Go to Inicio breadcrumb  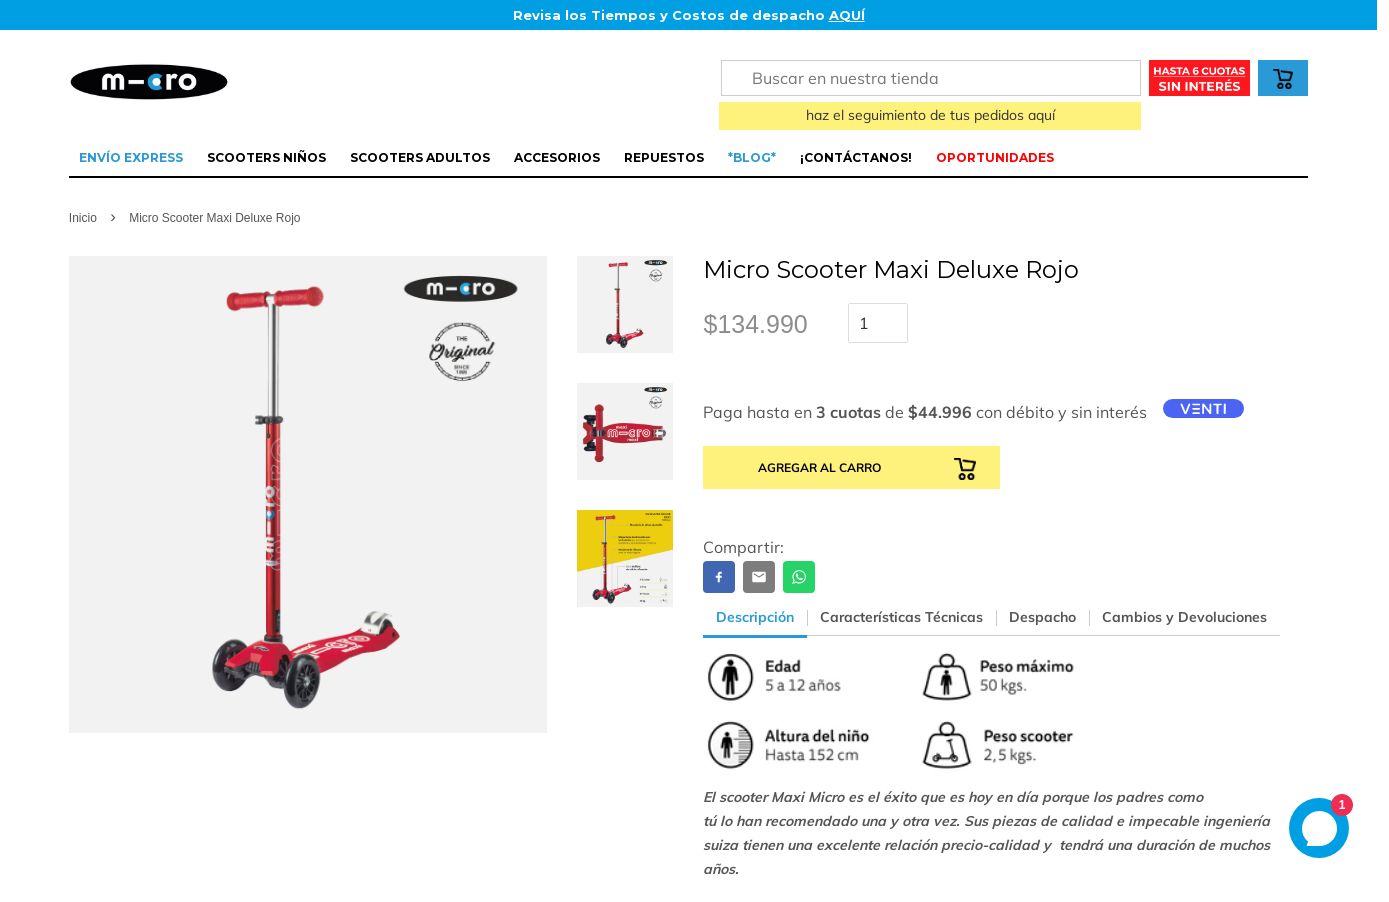[83, 218]
